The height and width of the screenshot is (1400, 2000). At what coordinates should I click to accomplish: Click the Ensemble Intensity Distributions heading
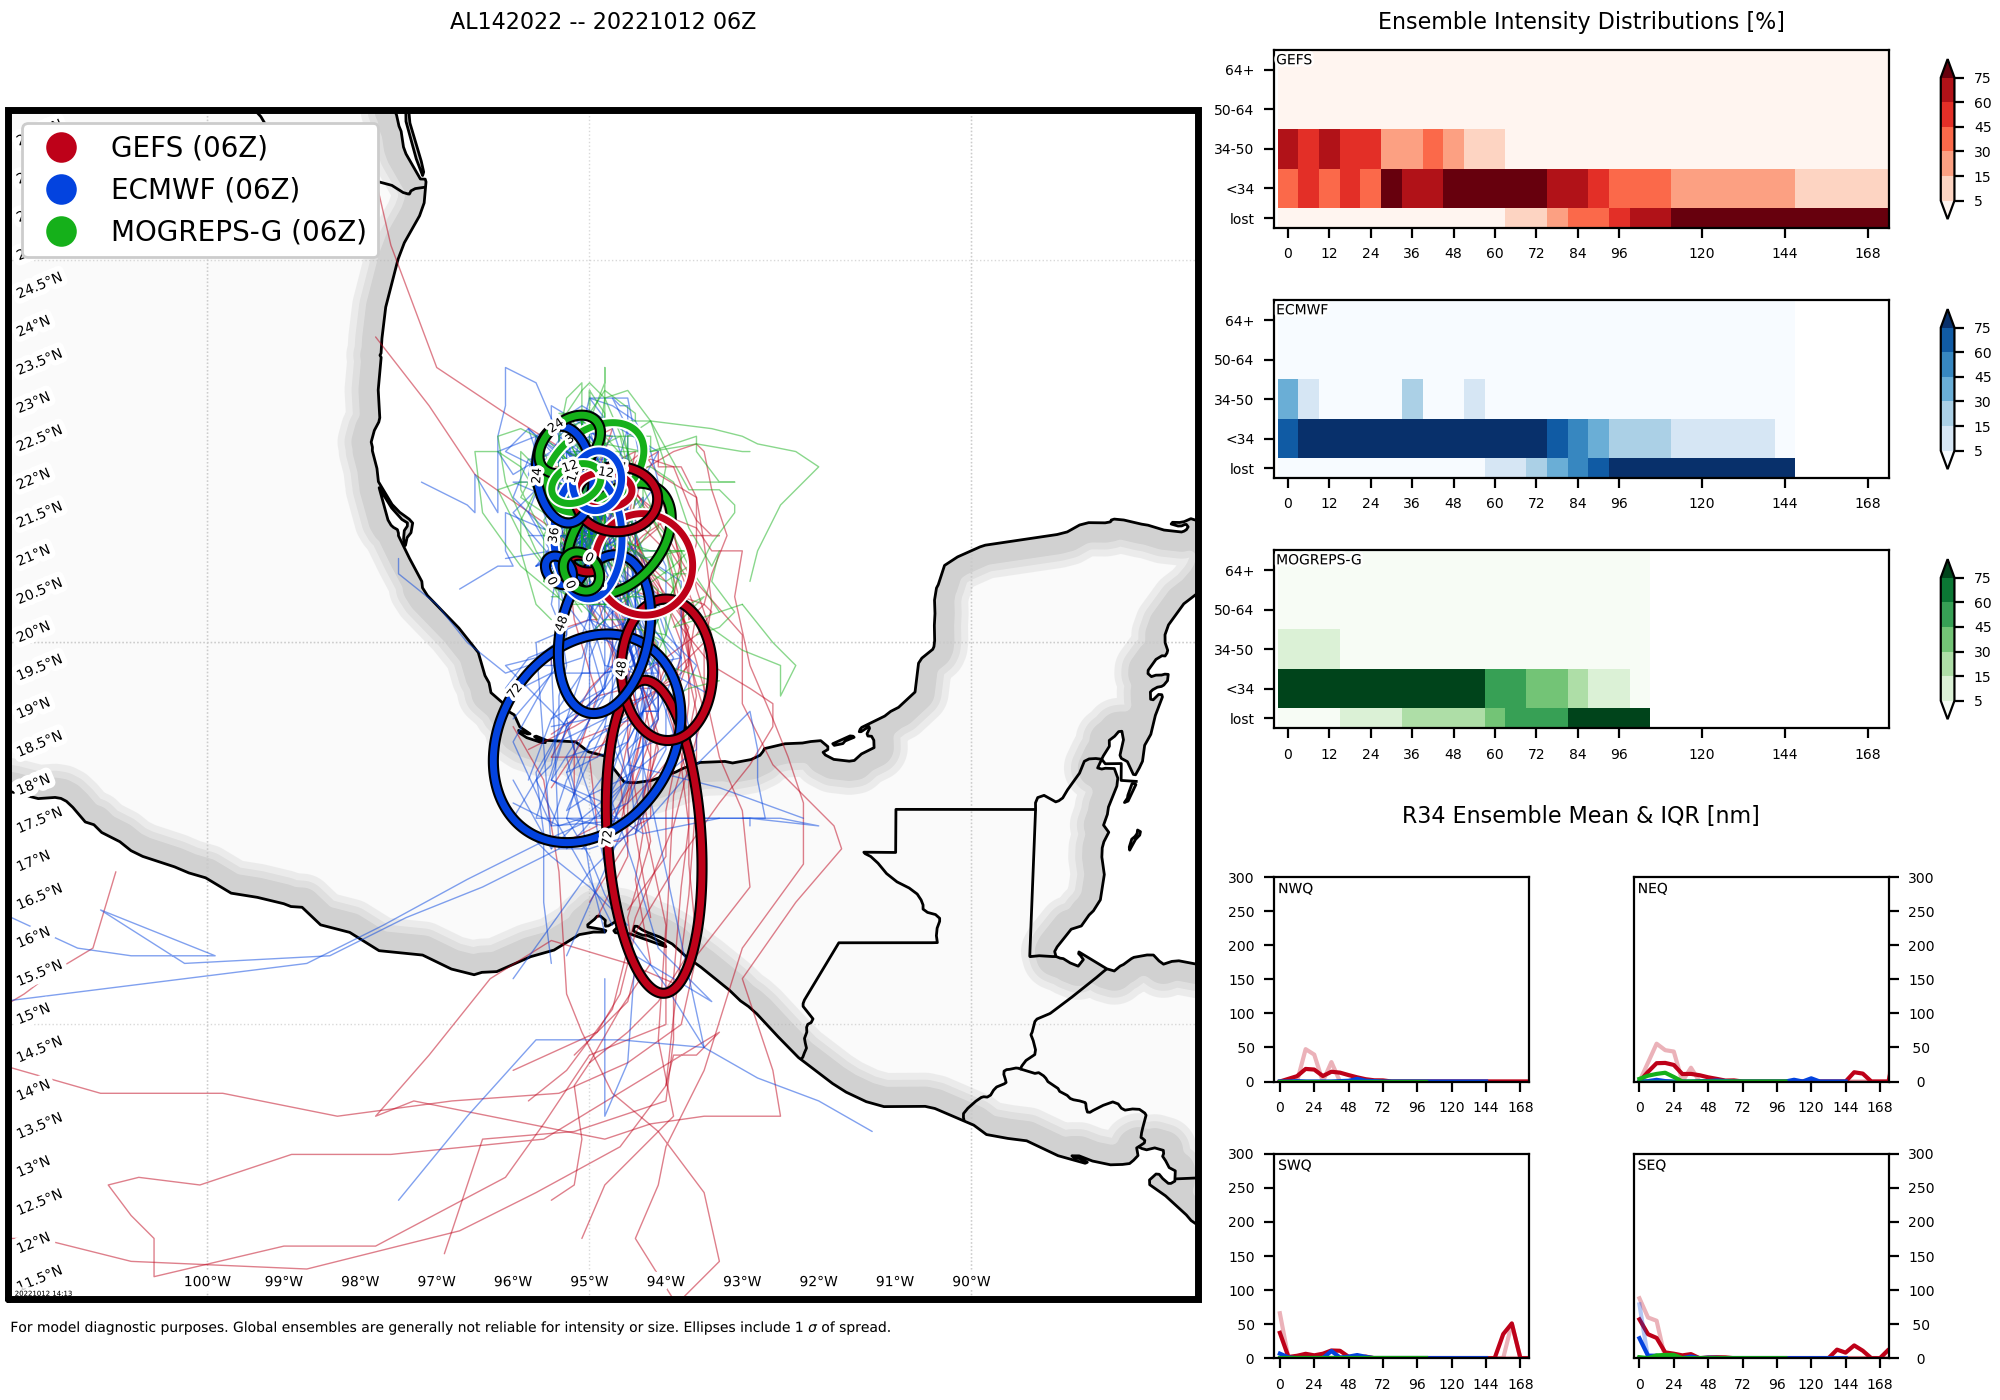[x=1580, y=22]
